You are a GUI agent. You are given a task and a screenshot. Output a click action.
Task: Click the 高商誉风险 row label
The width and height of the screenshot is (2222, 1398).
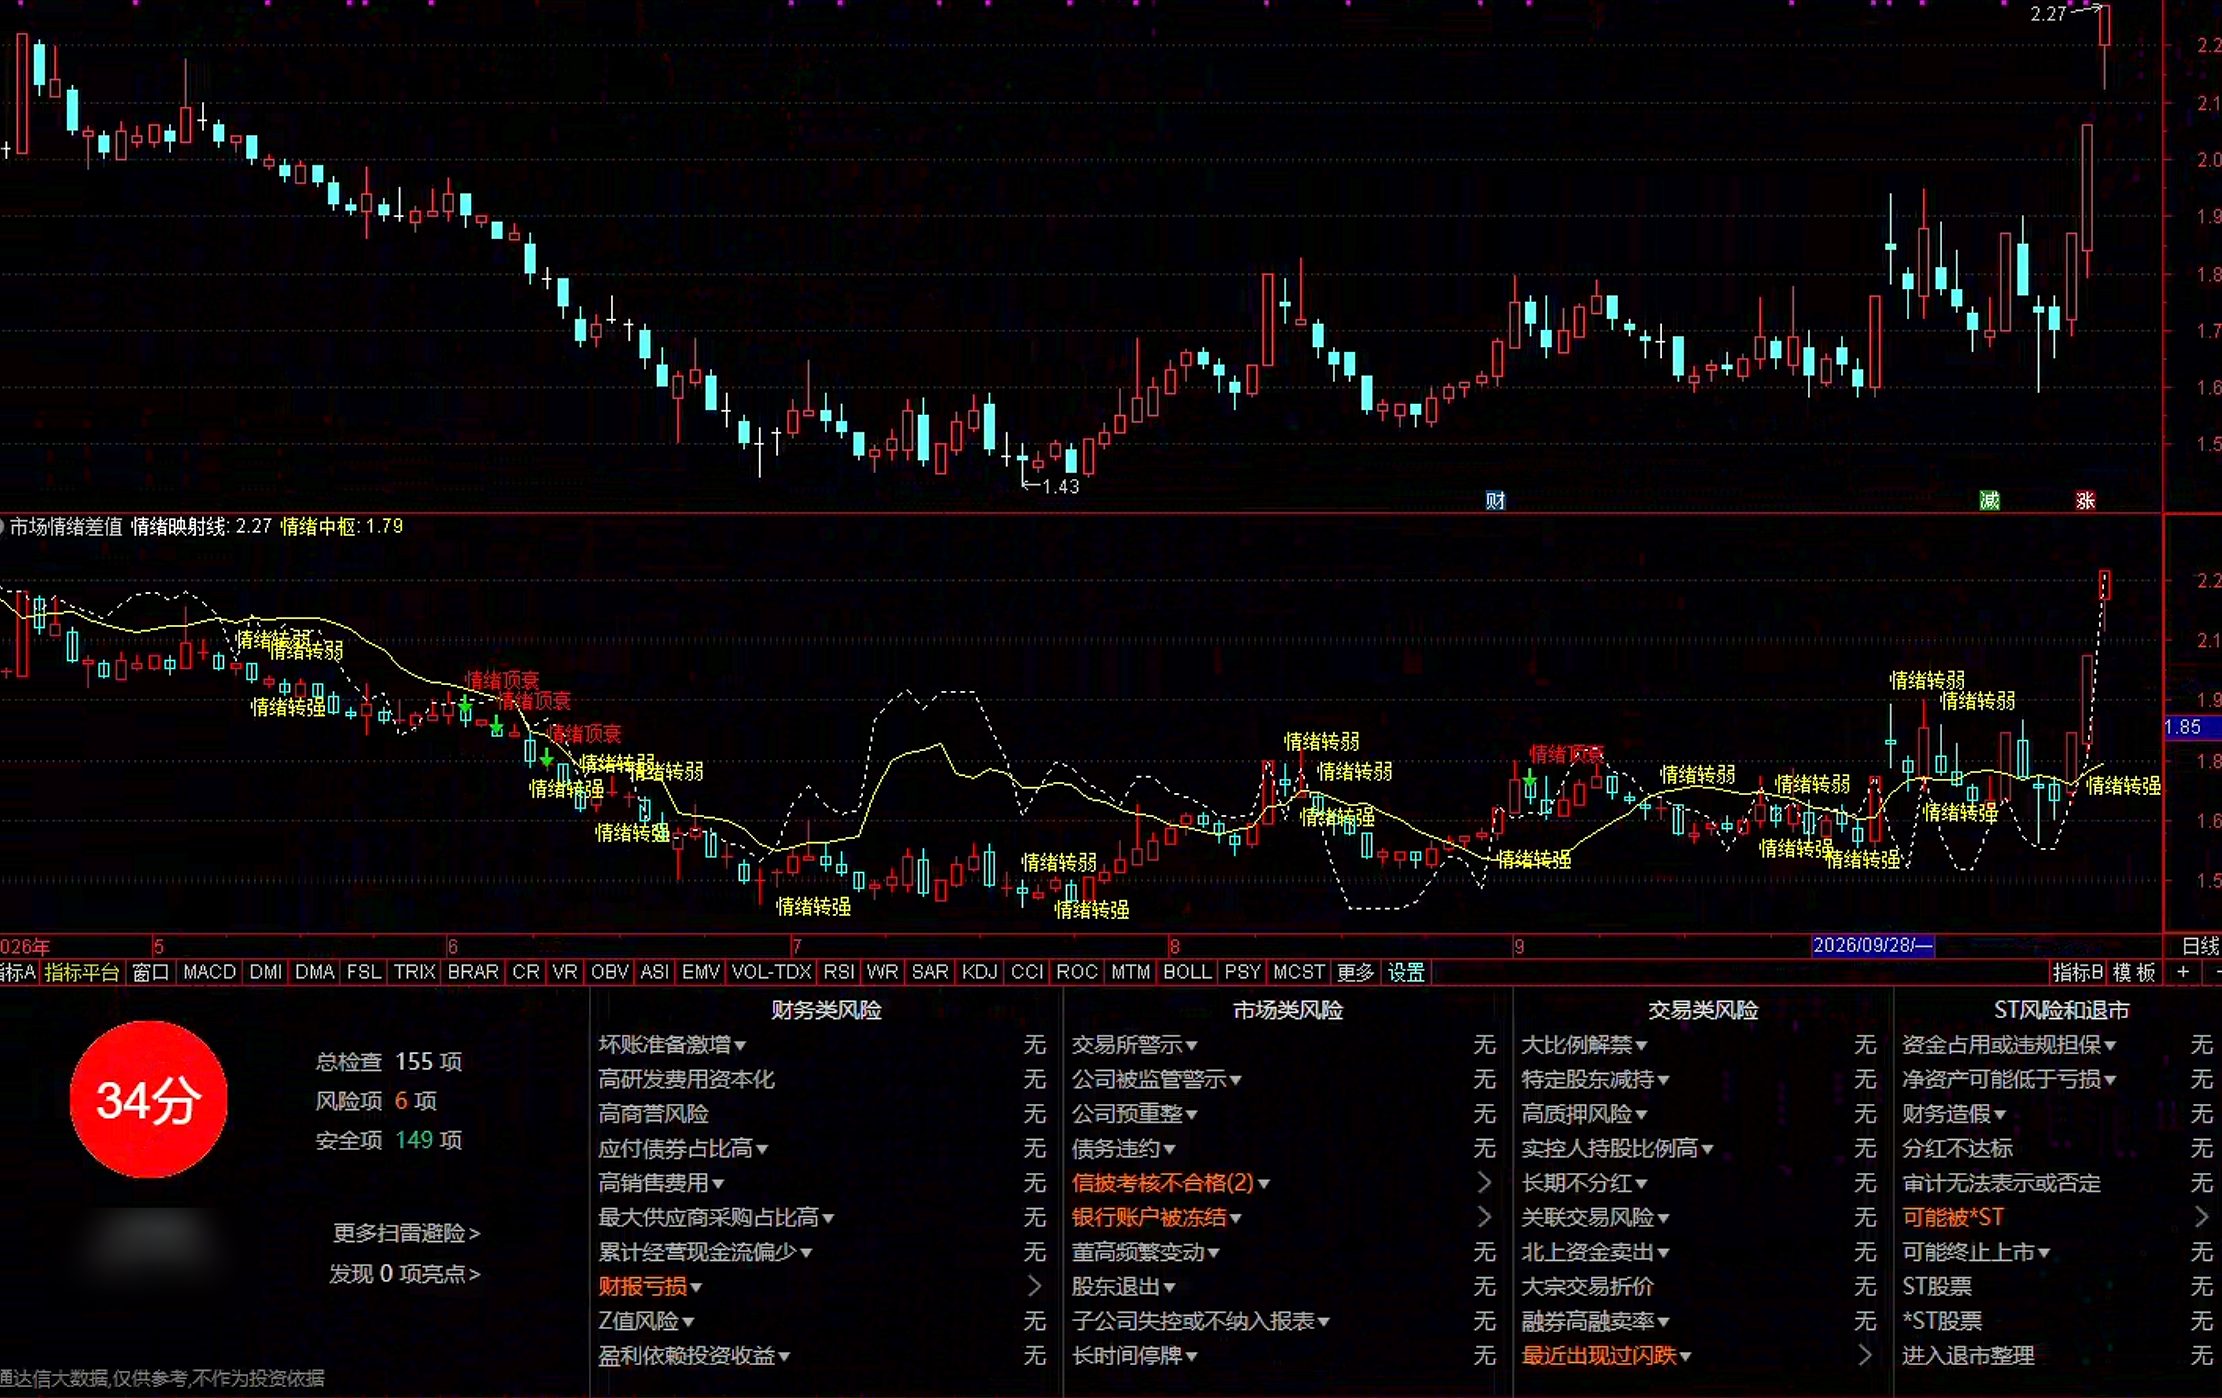tap(653, 1114)
